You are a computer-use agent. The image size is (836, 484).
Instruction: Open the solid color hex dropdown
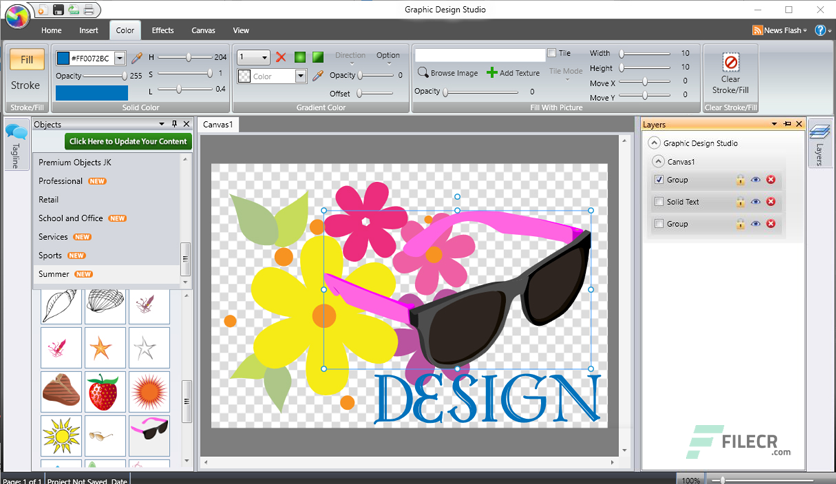[x=120, y=58]
